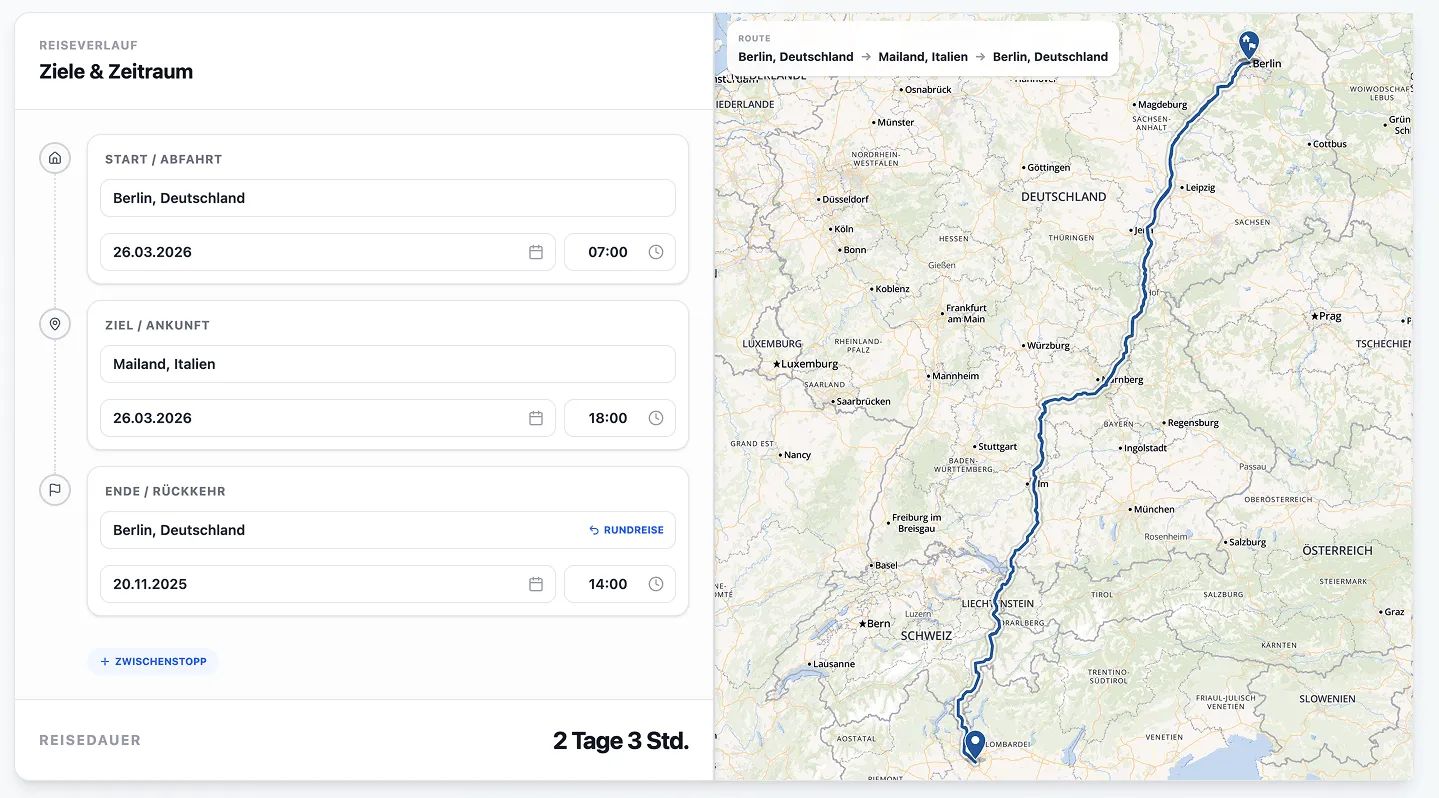The width and height of the screenshot is (1439, 798).
Task: Click the location pin icon beside Ziel / Ankunft
Action: click(55, 324)
